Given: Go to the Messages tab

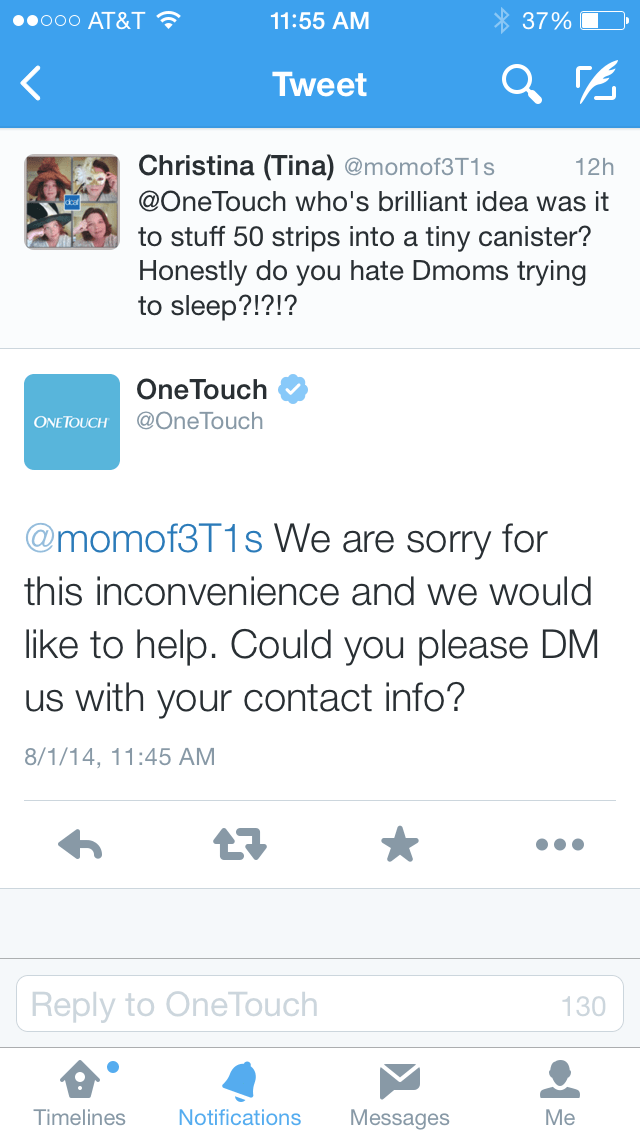Looking at the screenshot, I should pos(400,1093).
